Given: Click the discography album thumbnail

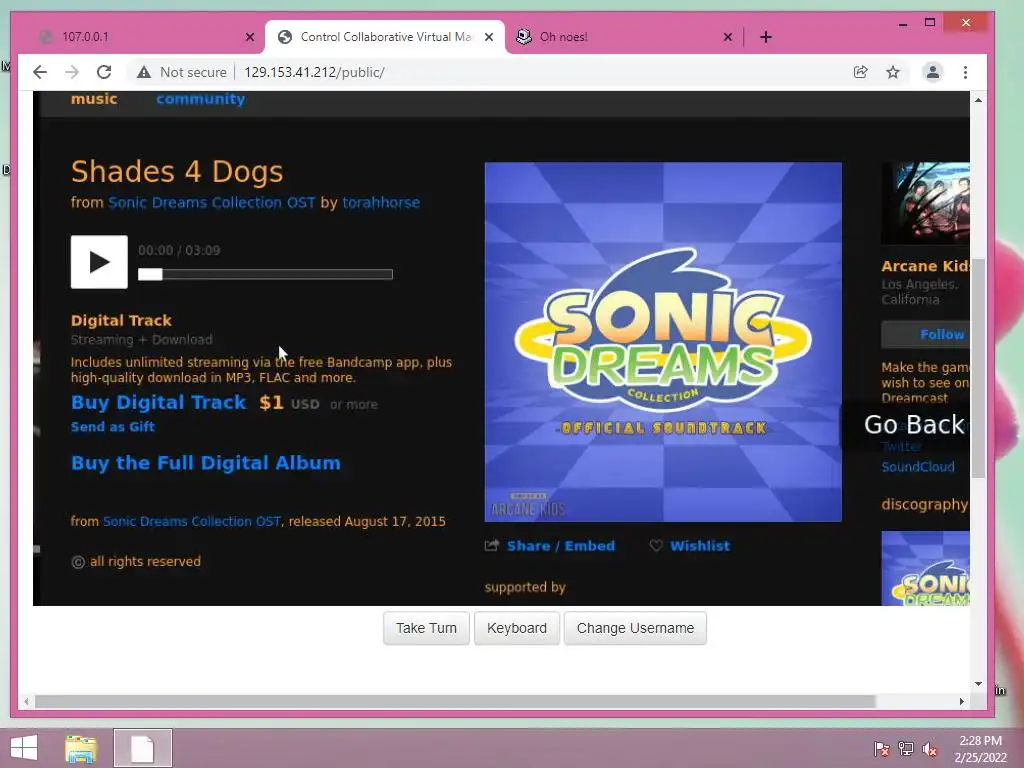Looking at the screenshot, I should [925, 568].
